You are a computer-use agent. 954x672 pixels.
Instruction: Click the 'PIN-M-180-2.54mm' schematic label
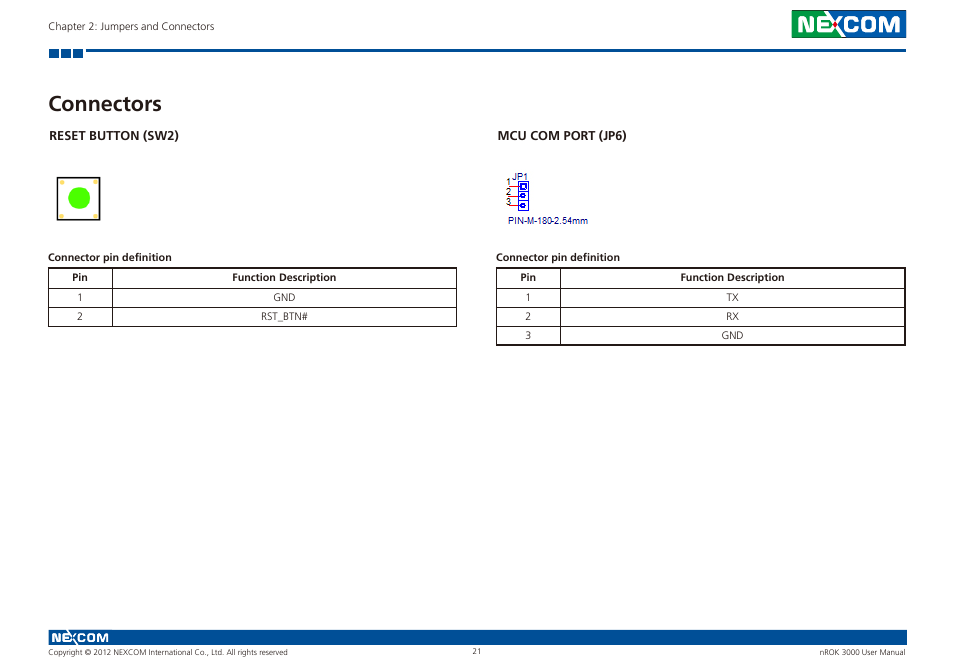click(548, 221)
